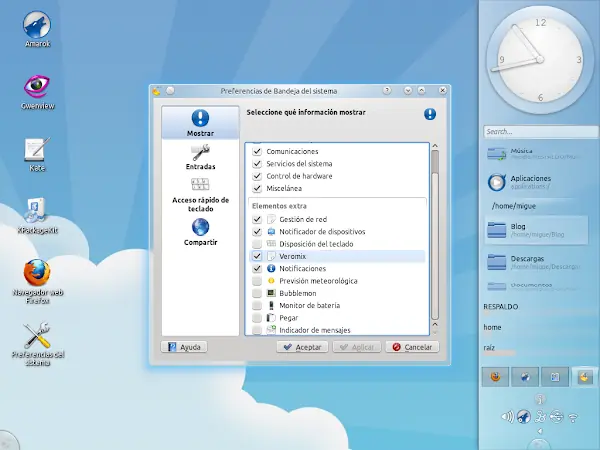Screen dimensions: 600x450
Task: Click the Pegar clipboard icon
Action: point(271,318)
